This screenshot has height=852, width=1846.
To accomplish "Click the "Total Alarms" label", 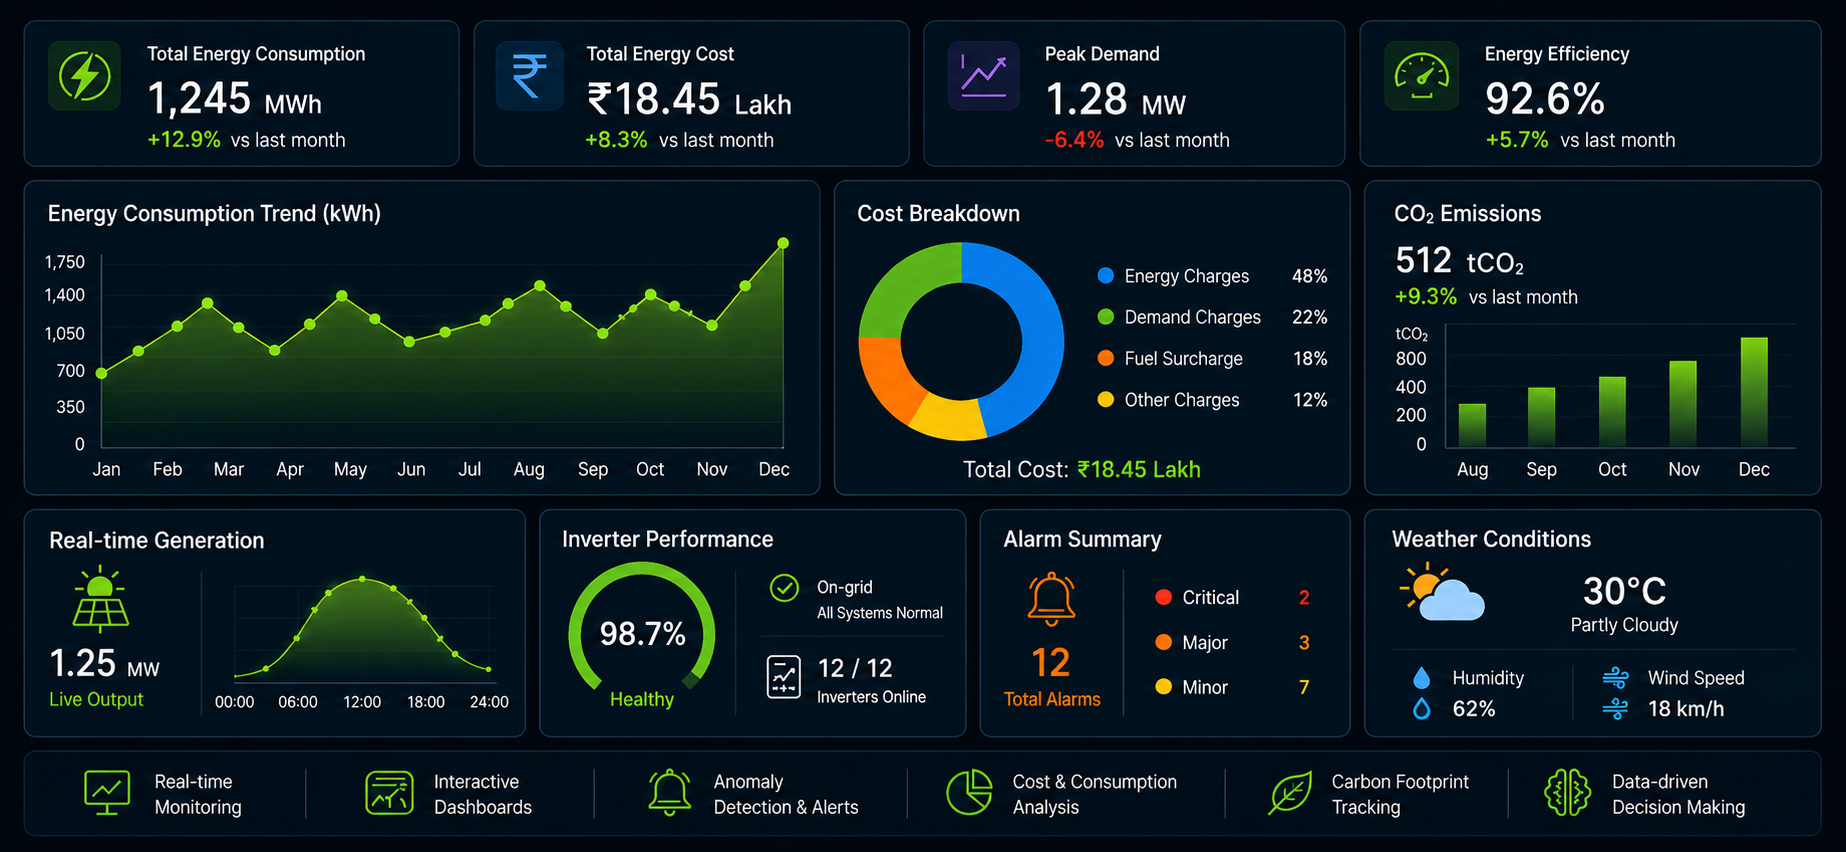I will (x=1052, y=699).
